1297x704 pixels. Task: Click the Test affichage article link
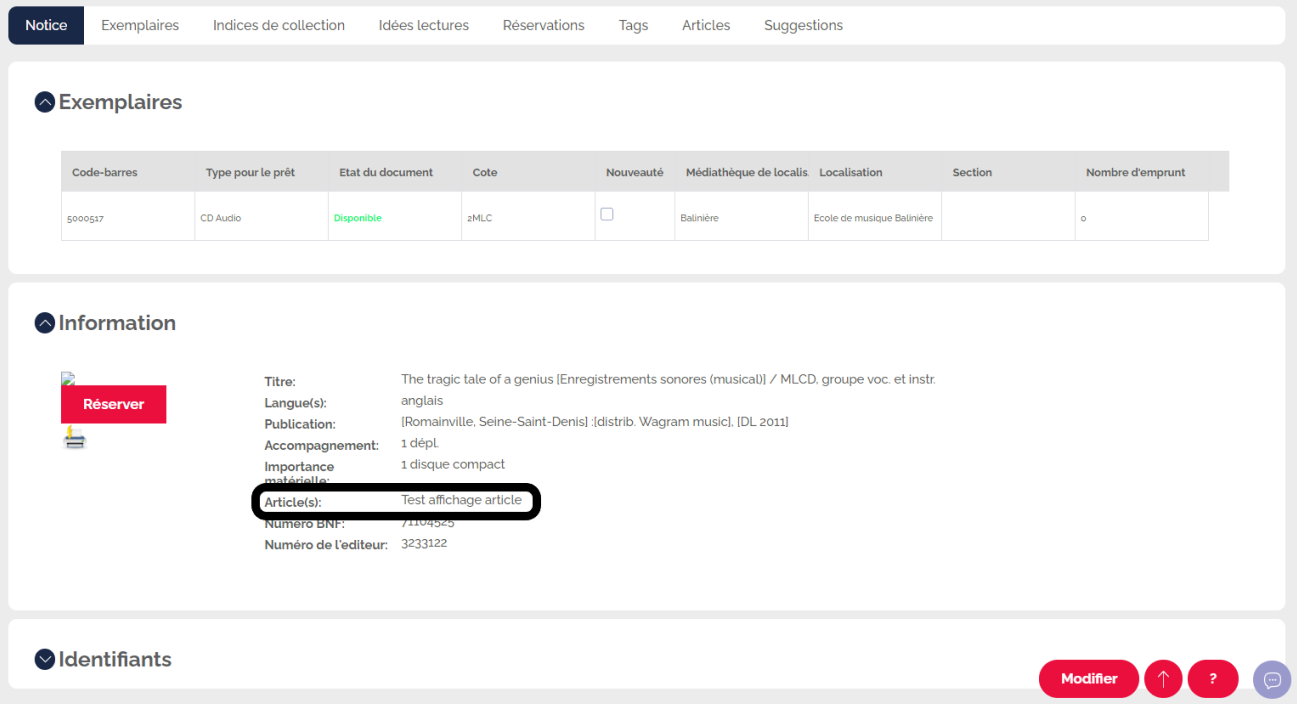461,500
